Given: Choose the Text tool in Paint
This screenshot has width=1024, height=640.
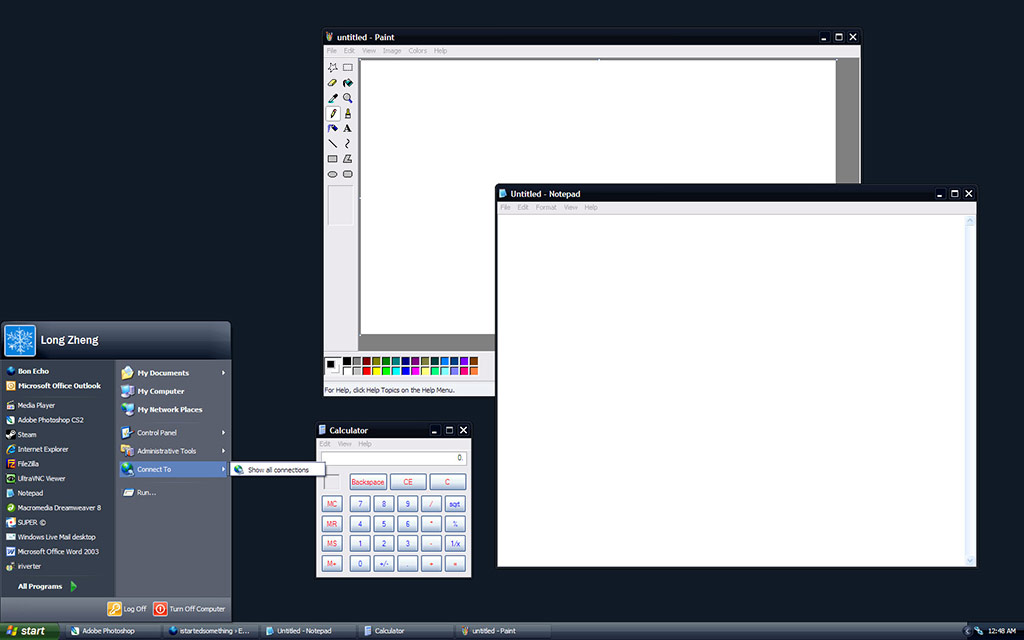Looking at the screenshot, I should coord(347,128).
